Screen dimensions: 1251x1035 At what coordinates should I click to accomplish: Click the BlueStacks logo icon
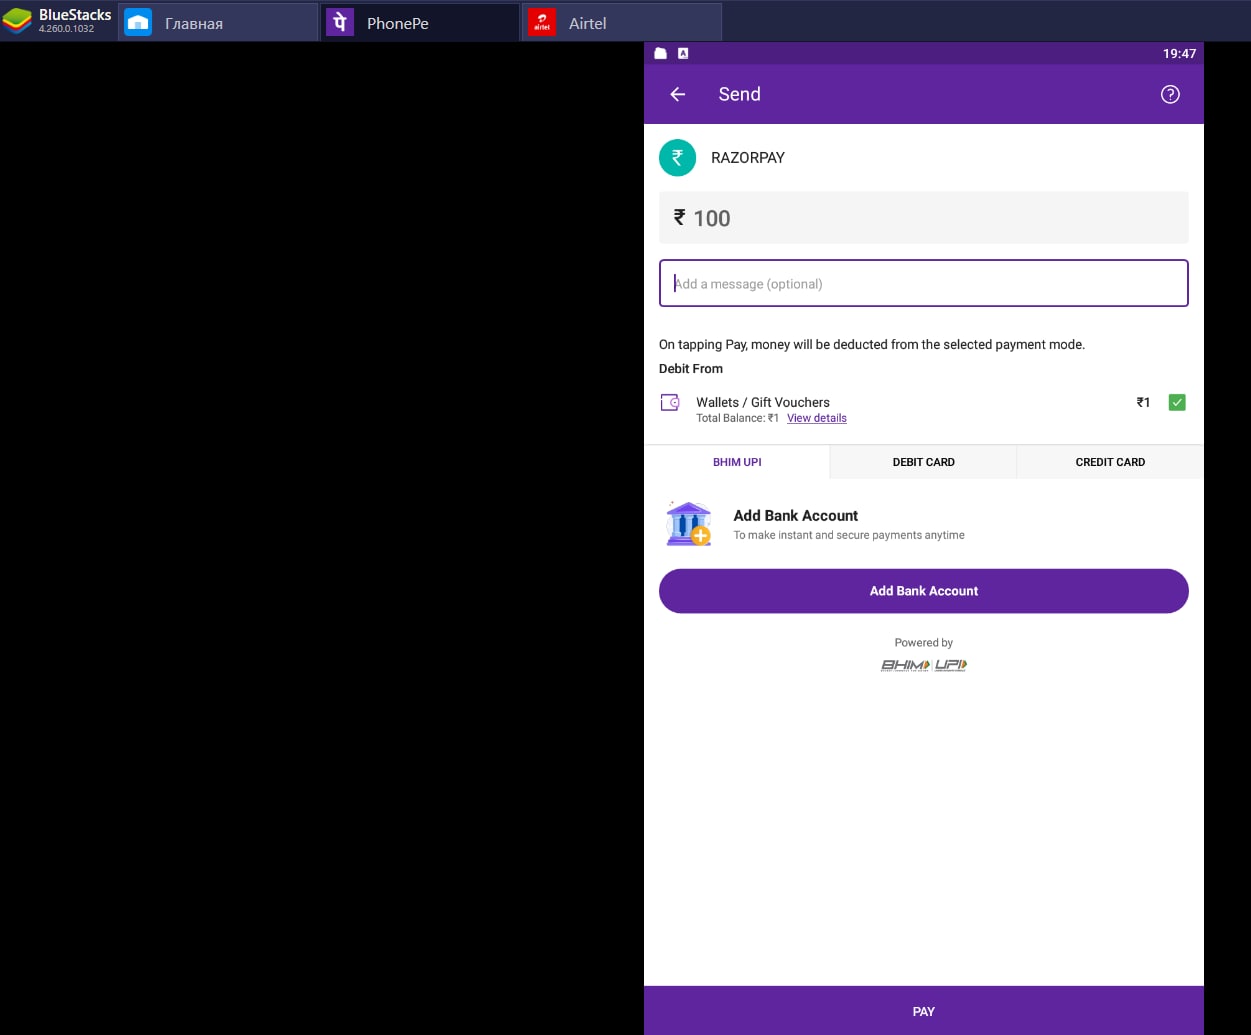[17, 21]
